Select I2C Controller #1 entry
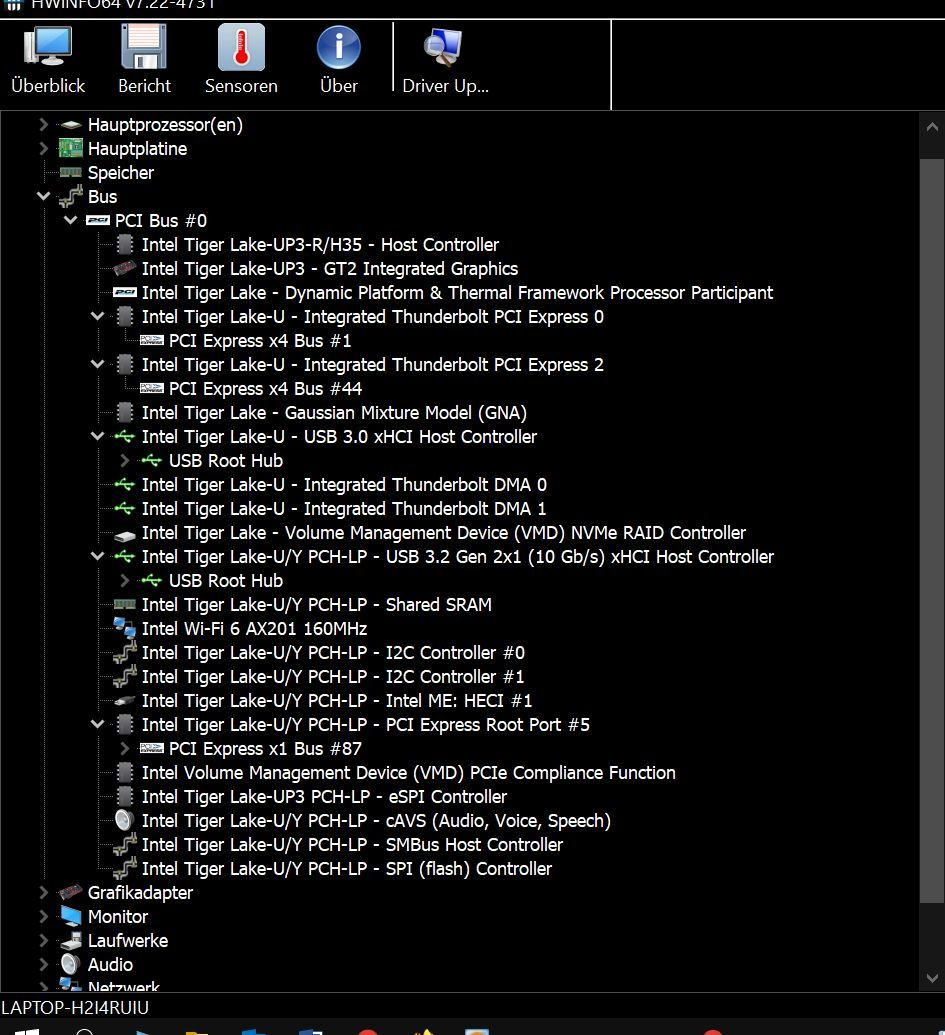Image resolution: width=945 pixels, height=1035 pixels. [333, 677]
